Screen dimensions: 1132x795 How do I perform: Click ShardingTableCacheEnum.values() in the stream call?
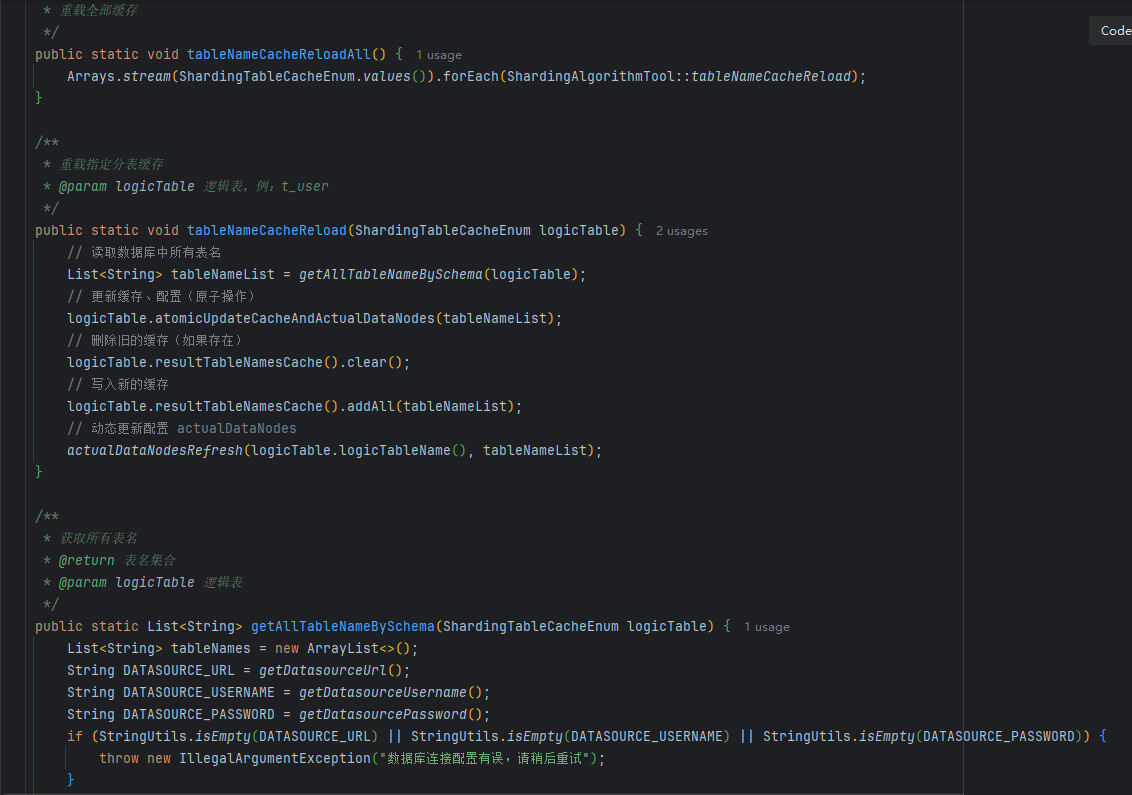[303, 77]
